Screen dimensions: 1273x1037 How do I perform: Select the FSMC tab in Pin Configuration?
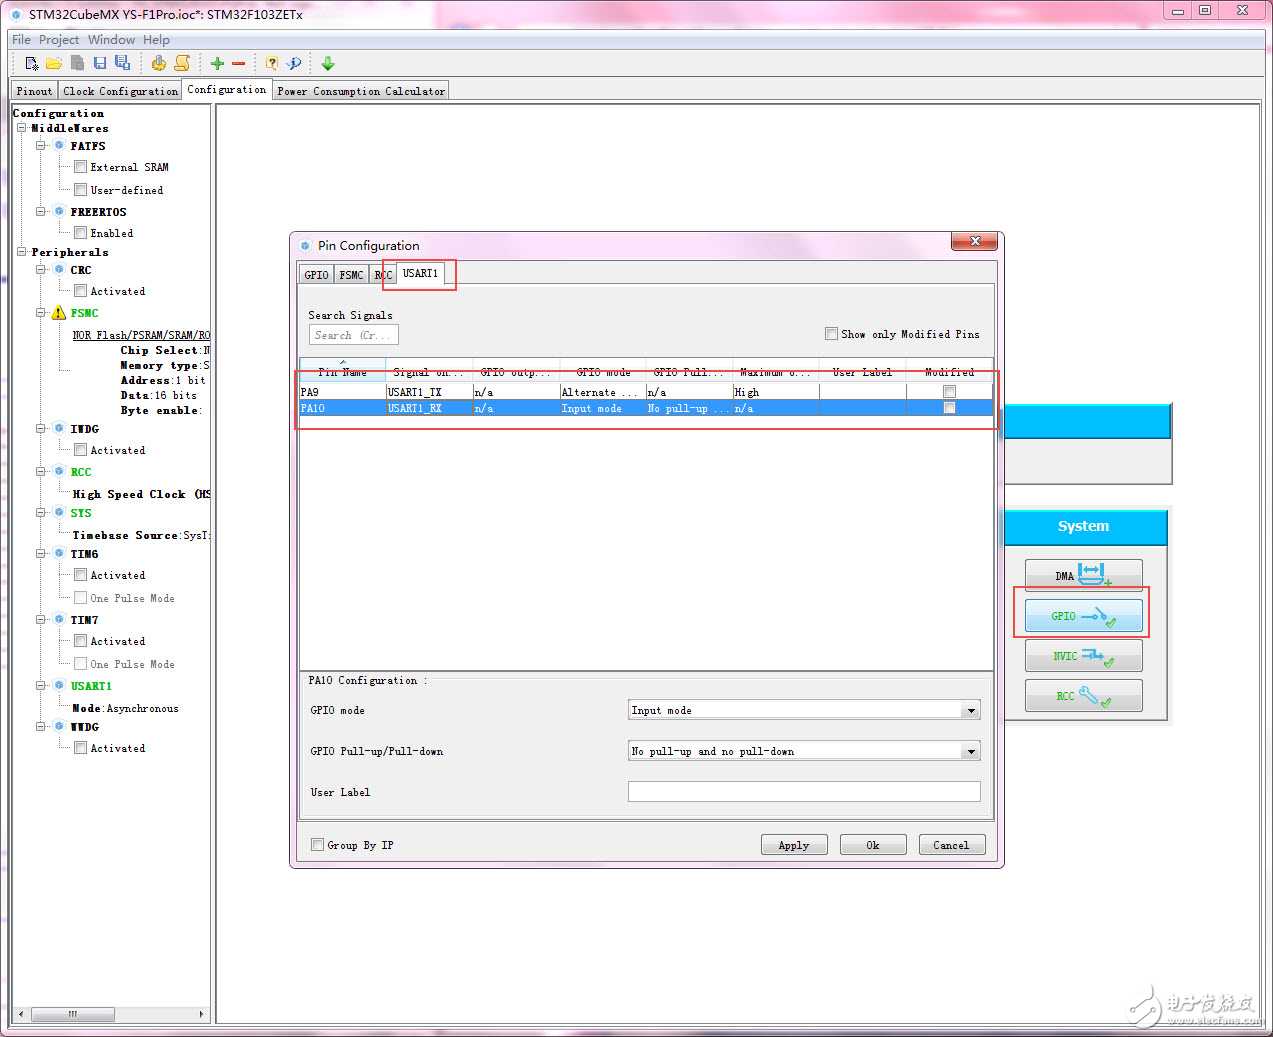[351, 275]
